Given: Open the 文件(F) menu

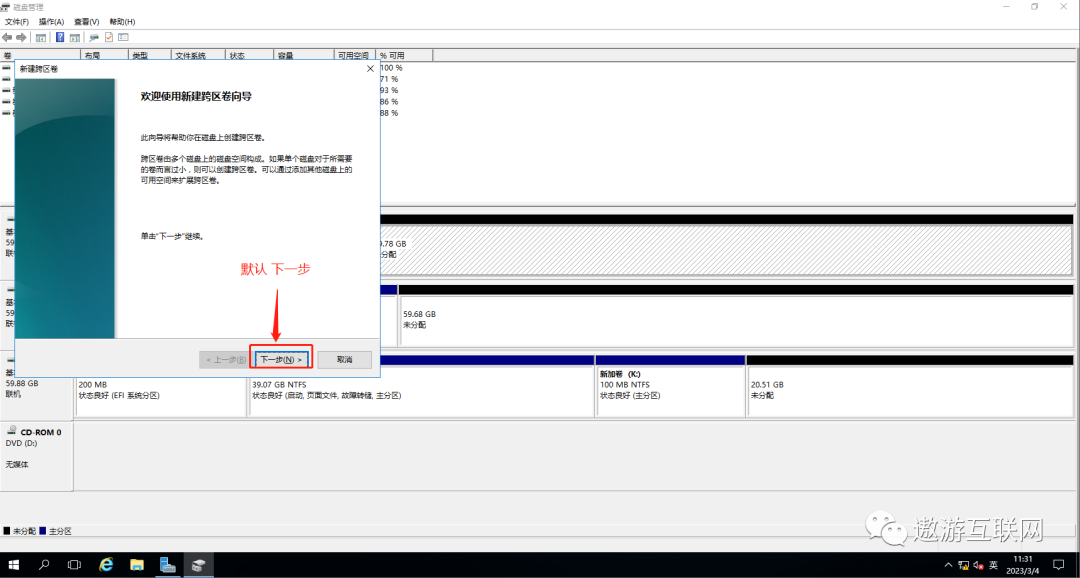Looking at the screenshot, I should (17, 22).
